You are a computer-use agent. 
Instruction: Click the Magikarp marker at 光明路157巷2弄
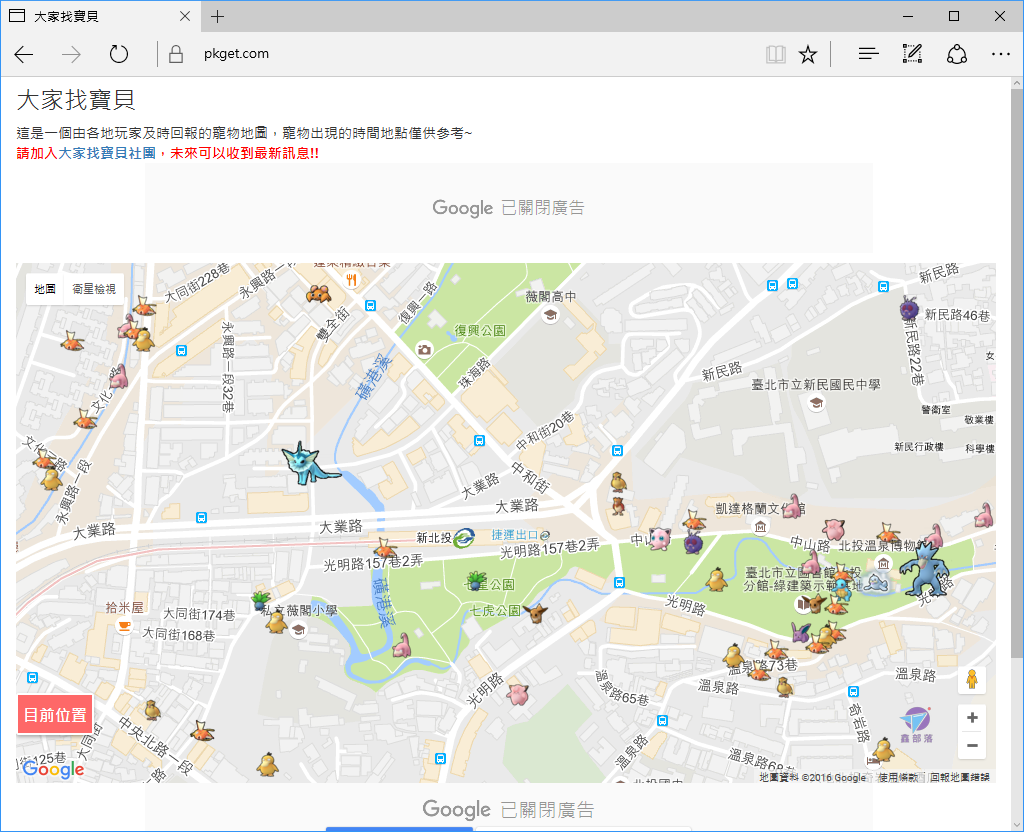click(385, 548)
